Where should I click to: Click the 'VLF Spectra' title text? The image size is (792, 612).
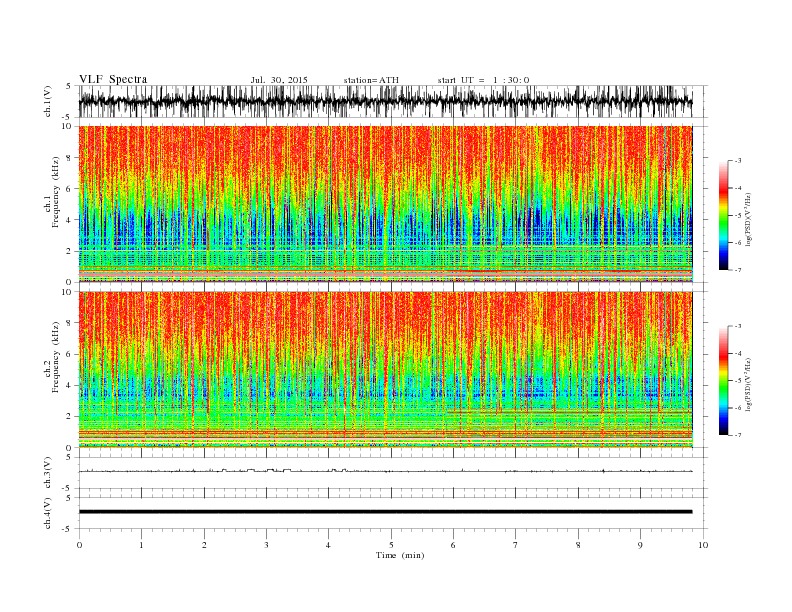[x=113, y=79]
